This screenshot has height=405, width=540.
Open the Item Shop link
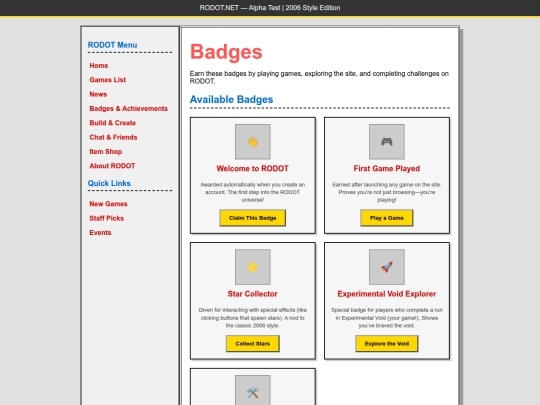click(x=106, y=152)
